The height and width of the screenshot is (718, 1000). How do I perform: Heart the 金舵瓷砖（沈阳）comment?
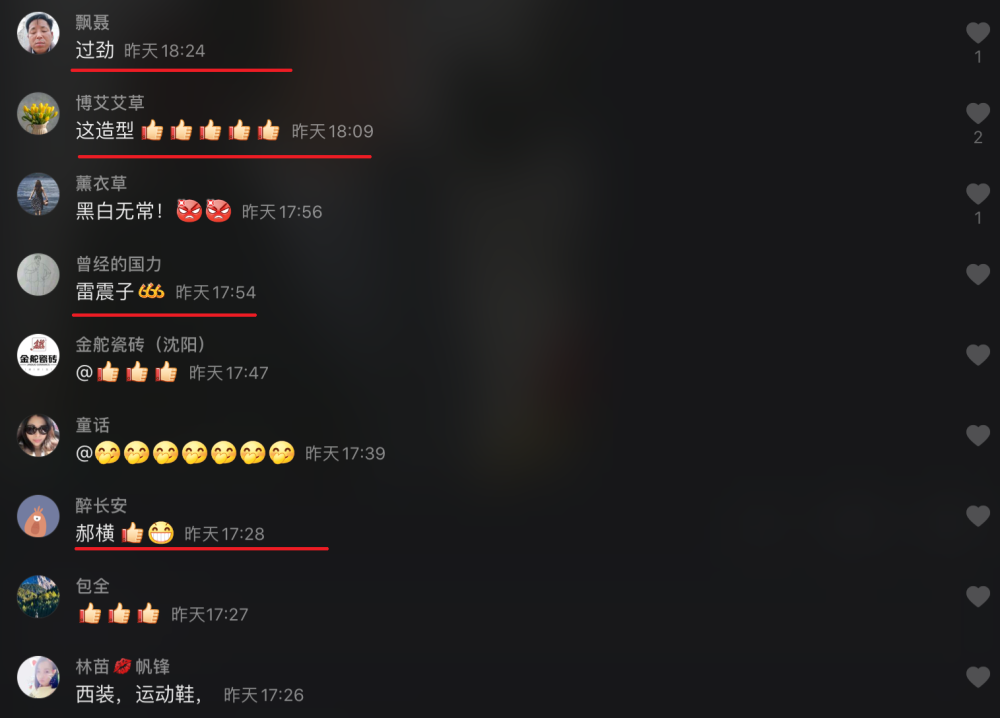978,355
